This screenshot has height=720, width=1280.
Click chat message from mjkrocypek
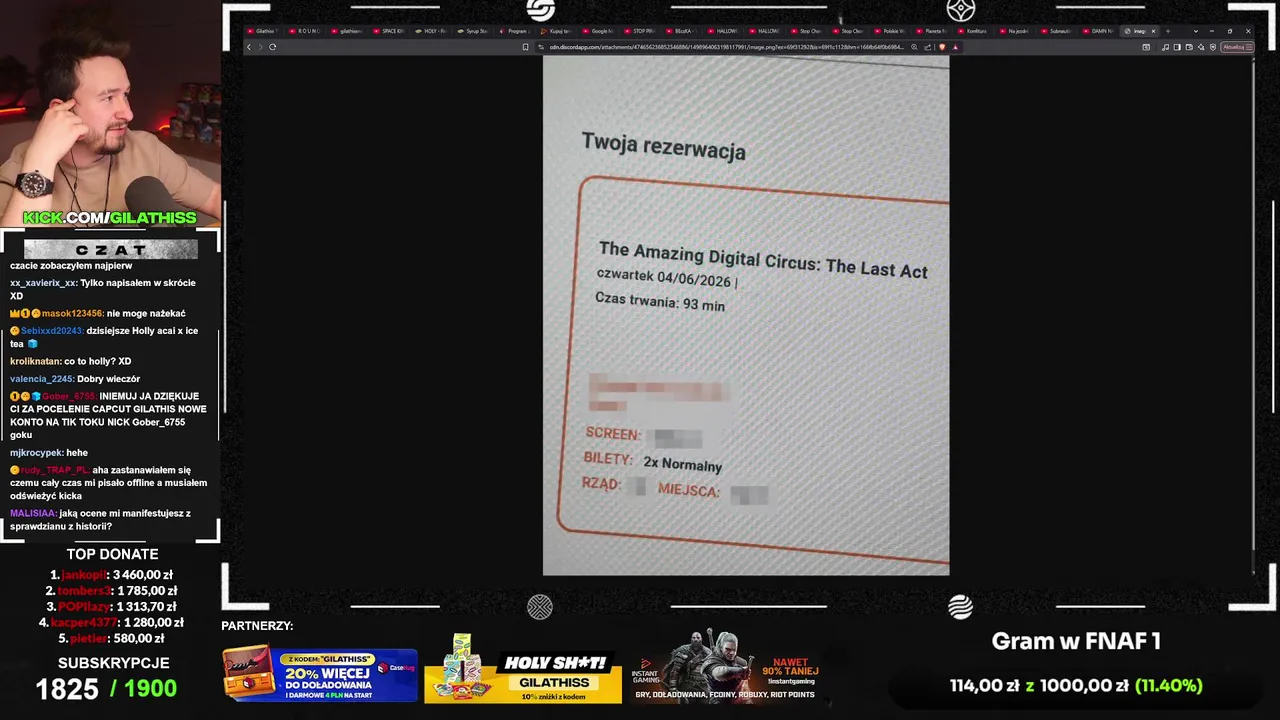[49, 453]
